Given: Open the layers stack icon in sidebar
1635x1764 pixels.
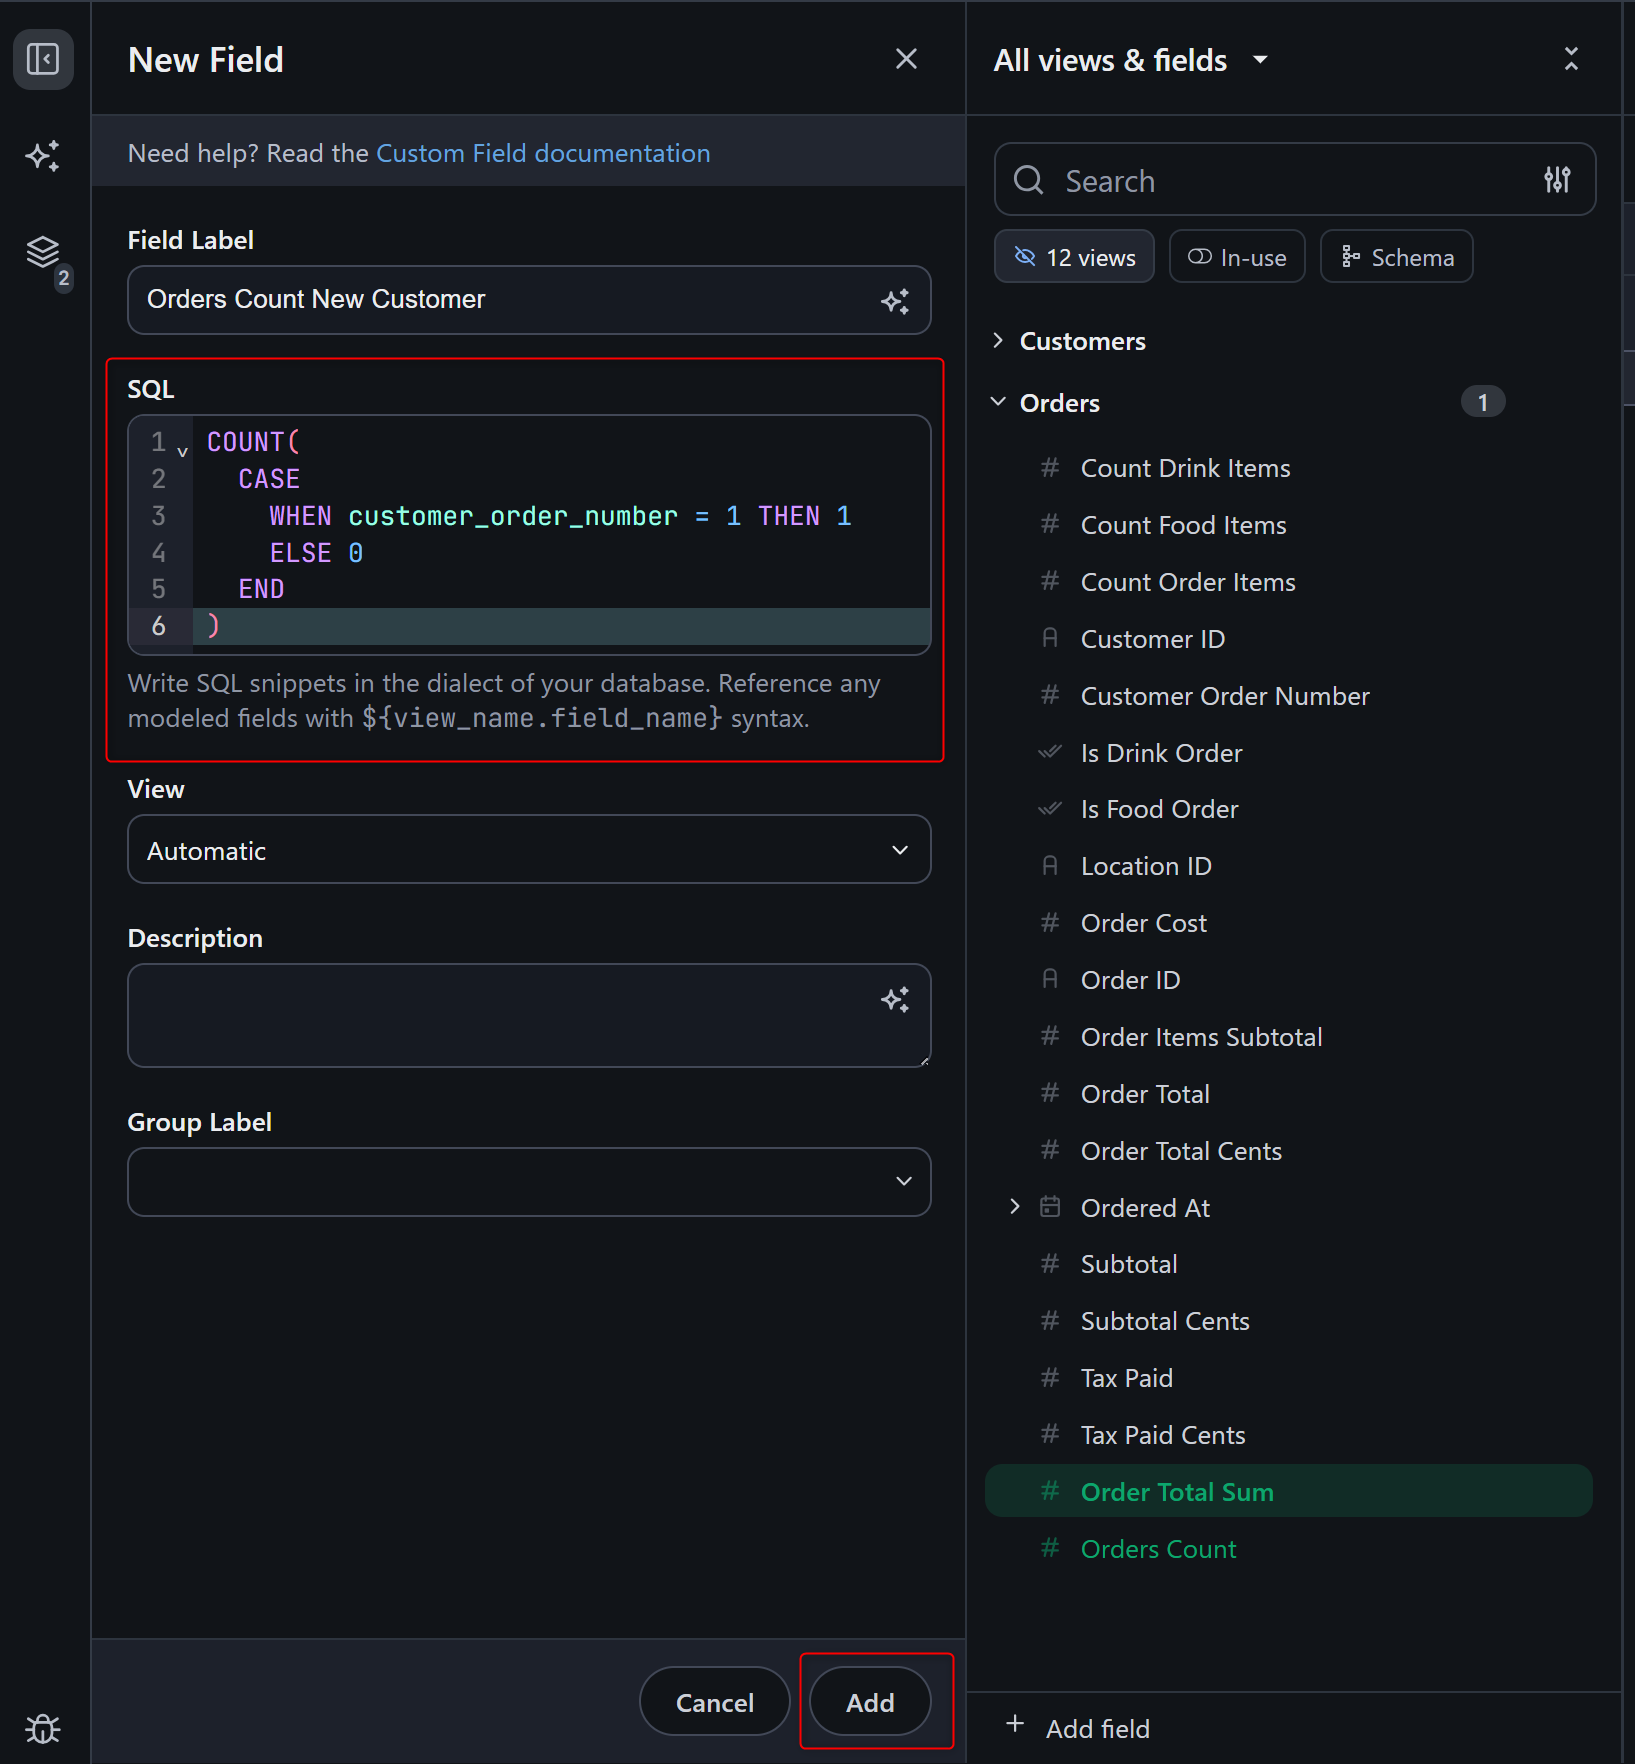Looking at the screenshot, I should [x=43, y=252].
